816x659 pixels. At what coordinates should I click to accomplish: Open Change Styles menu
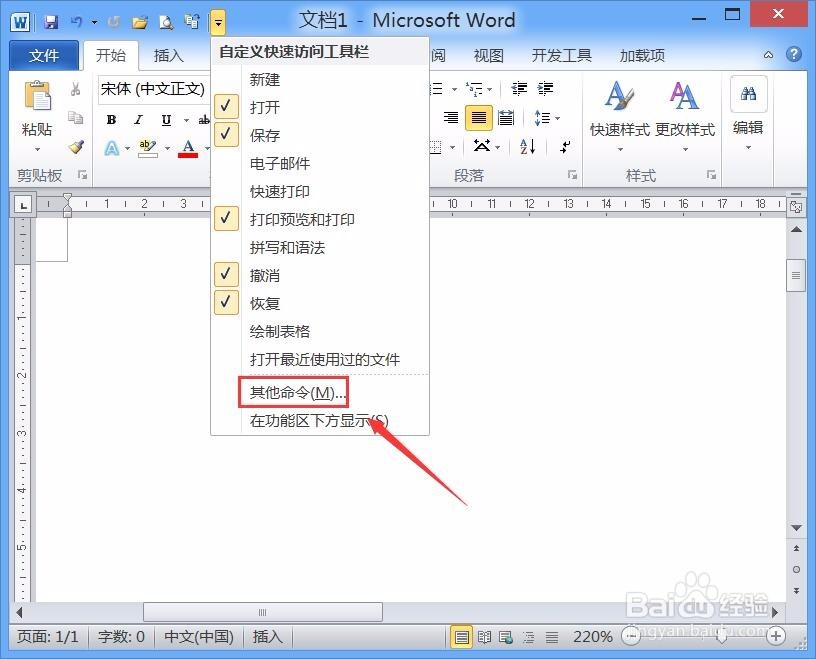point(685,116)
